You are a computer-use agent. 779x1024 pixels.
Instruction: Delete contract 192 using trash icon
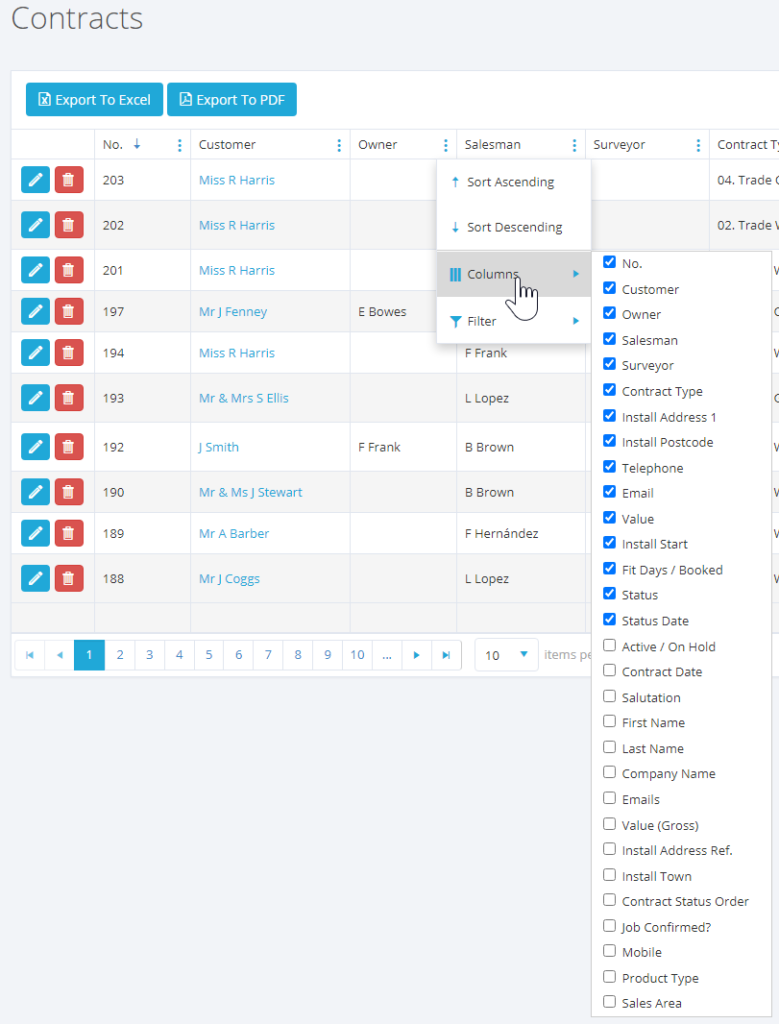pyautogui.click(x=68, y=447)
